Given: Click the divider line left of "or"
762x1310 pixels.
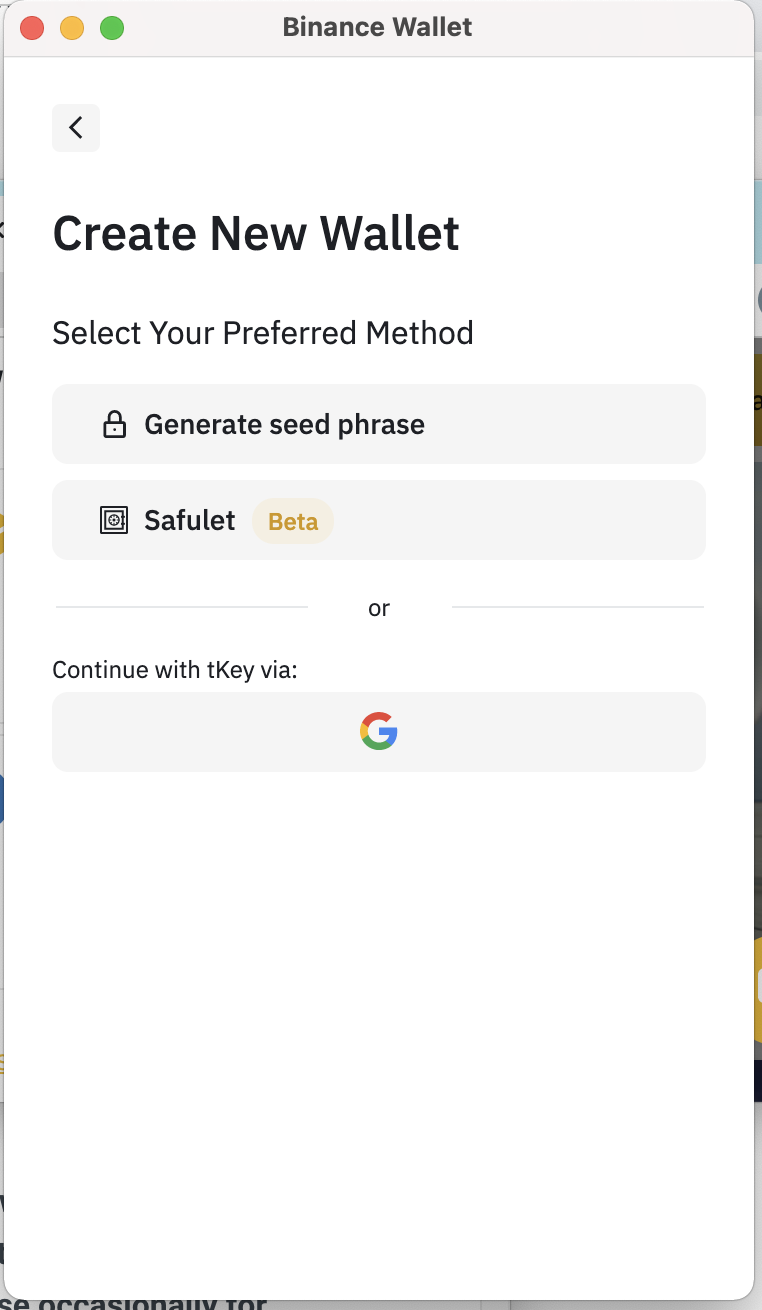Looking at the screenshot, I should point(182,607).
